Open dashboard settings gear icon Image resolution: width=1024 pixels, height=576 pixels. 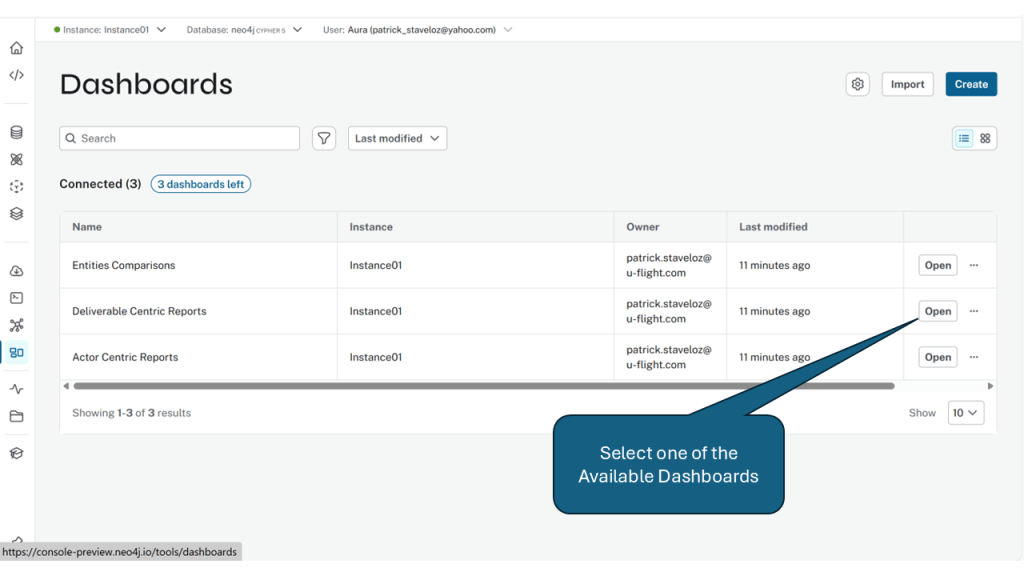click(857, 84)
